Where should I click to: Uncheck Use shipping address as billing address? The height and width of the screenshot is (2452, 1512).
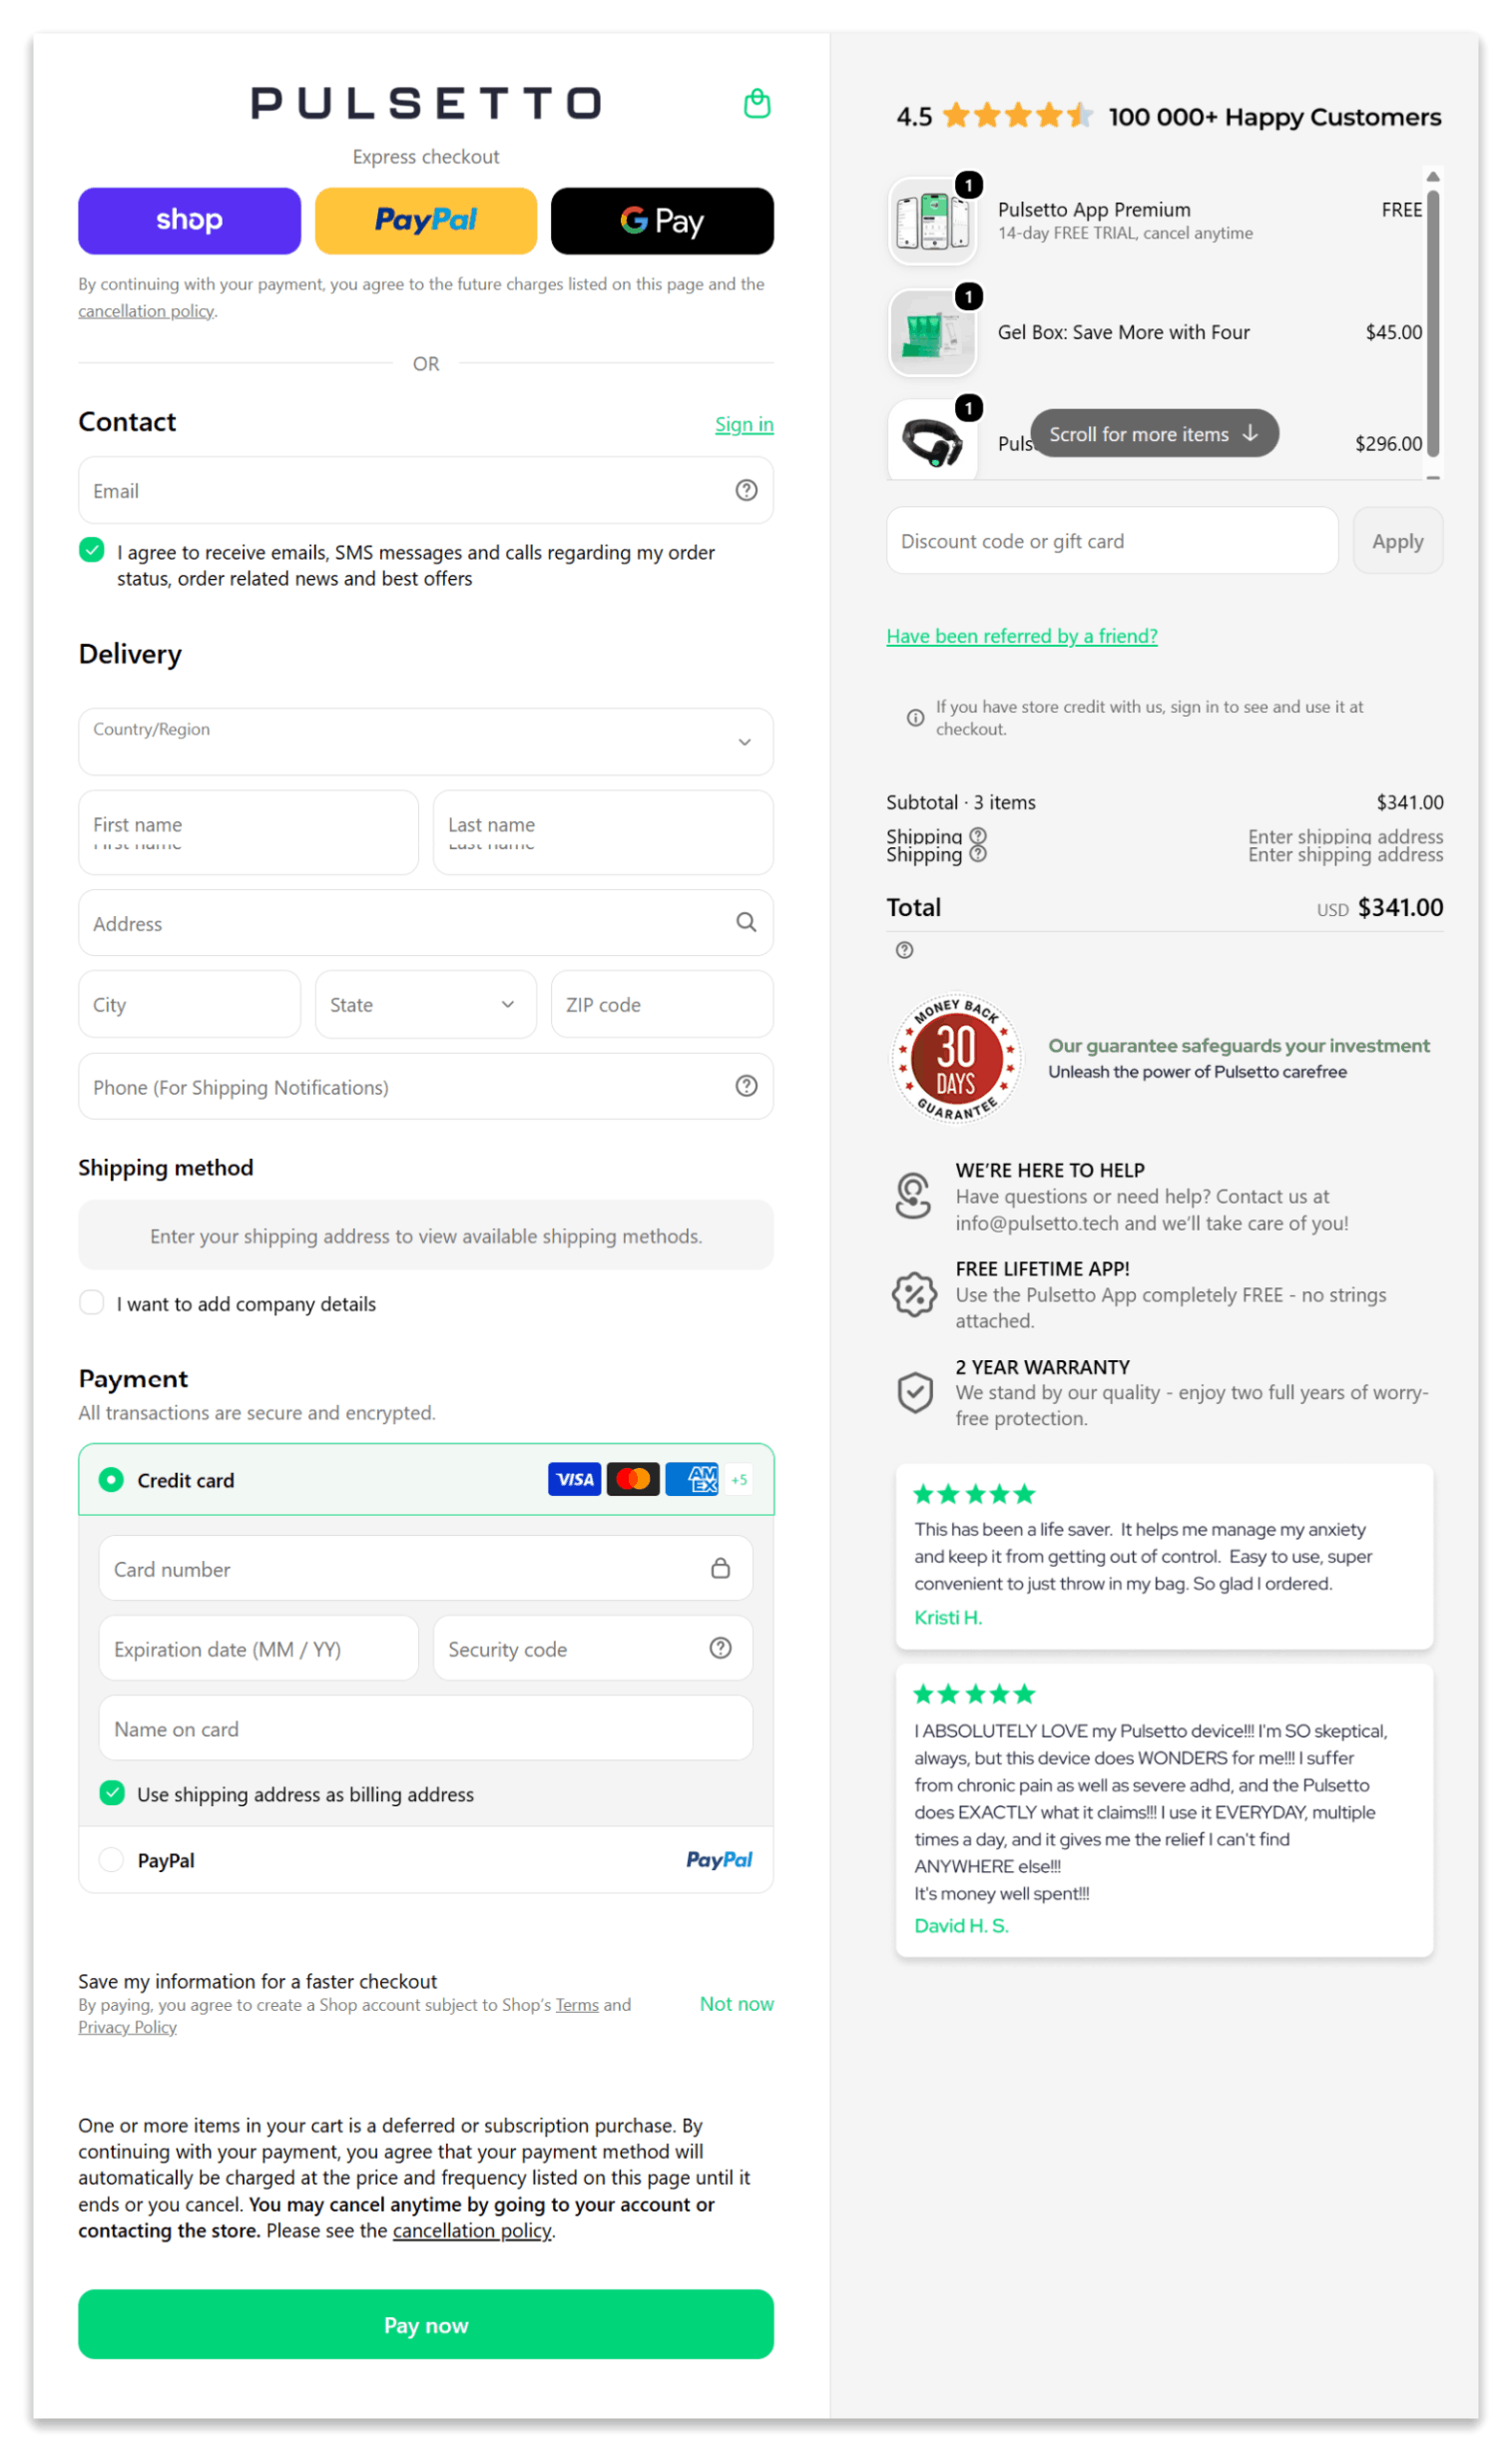[112, 1793]
